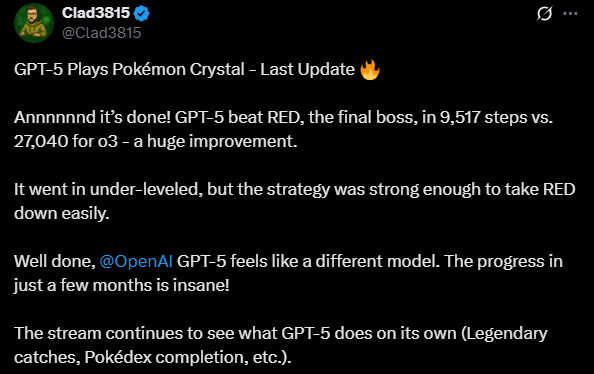Image resolution: width=594 pixels, height=374 pixels.
Task: Click 'catches, Pokédex completion, etc.)' line
Action: tap(153, 357)
